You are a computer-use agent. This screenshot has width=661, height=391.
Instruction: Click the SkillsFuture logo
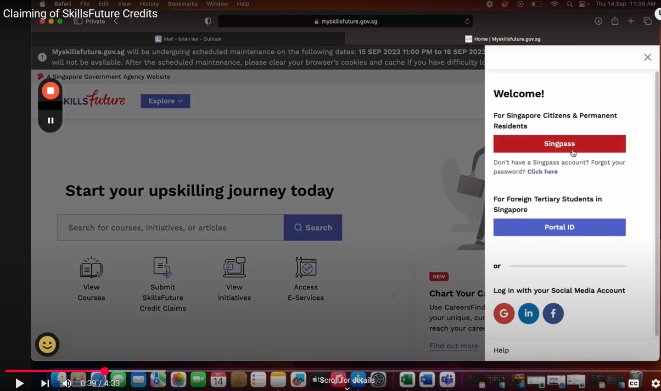tap(94, 99)
